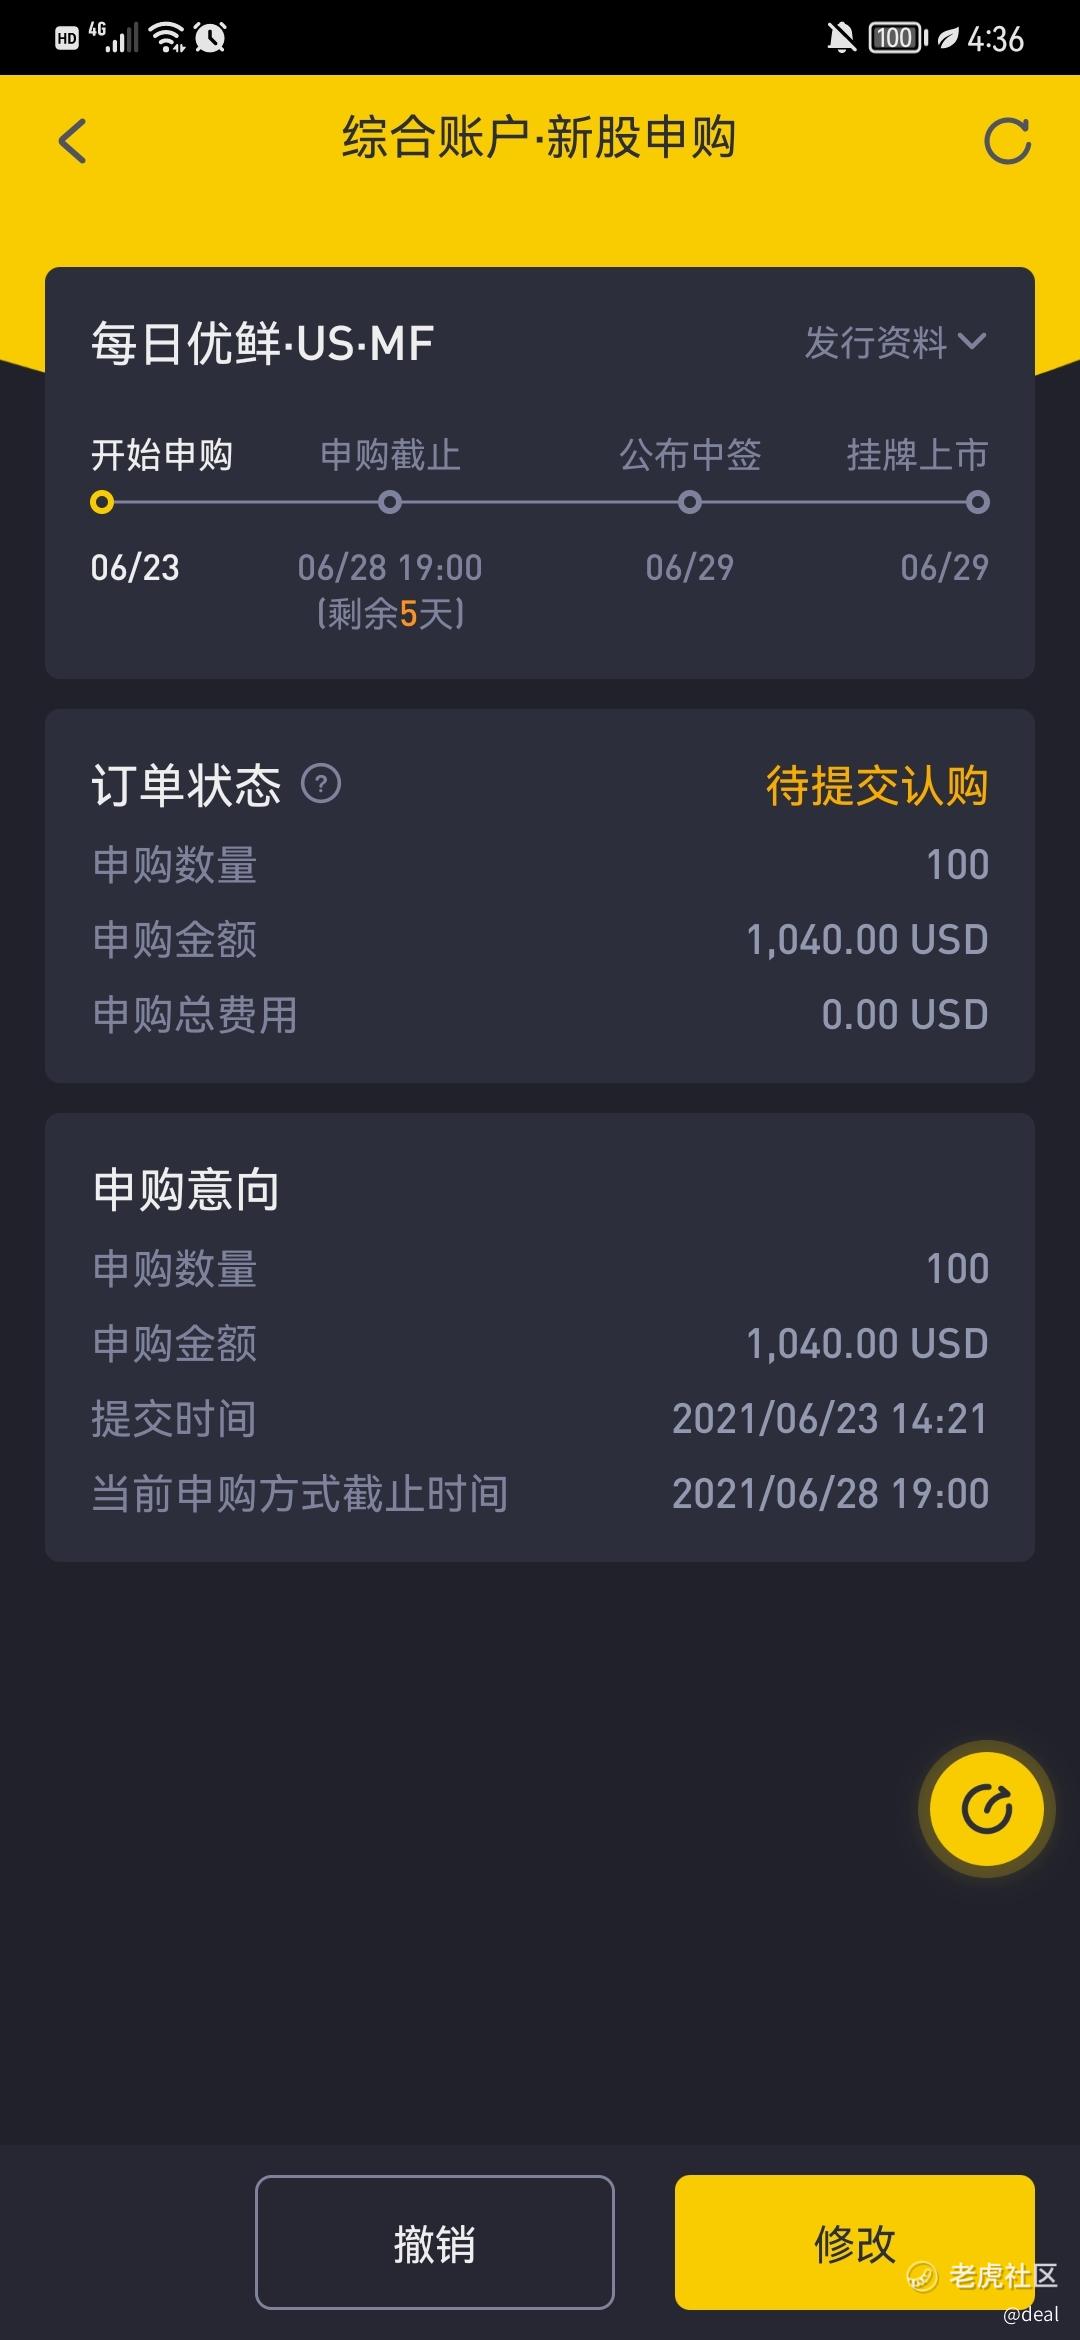Modify the order with 修改 button
1080x2340 pixels.
[x=854, y=2242]
